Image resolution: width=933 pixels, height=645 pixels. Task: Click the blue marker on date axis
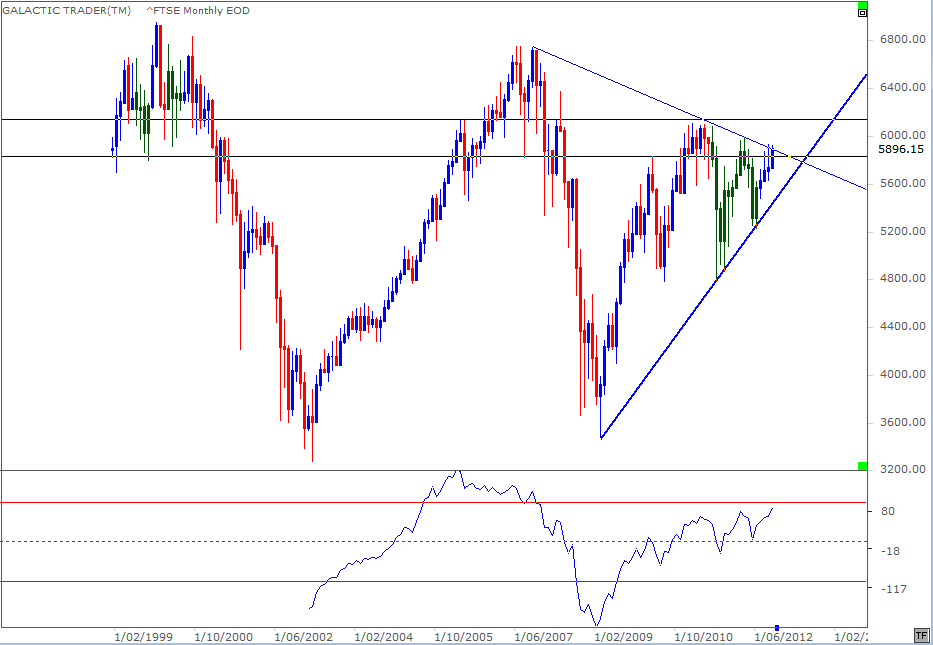click(777, 628)
